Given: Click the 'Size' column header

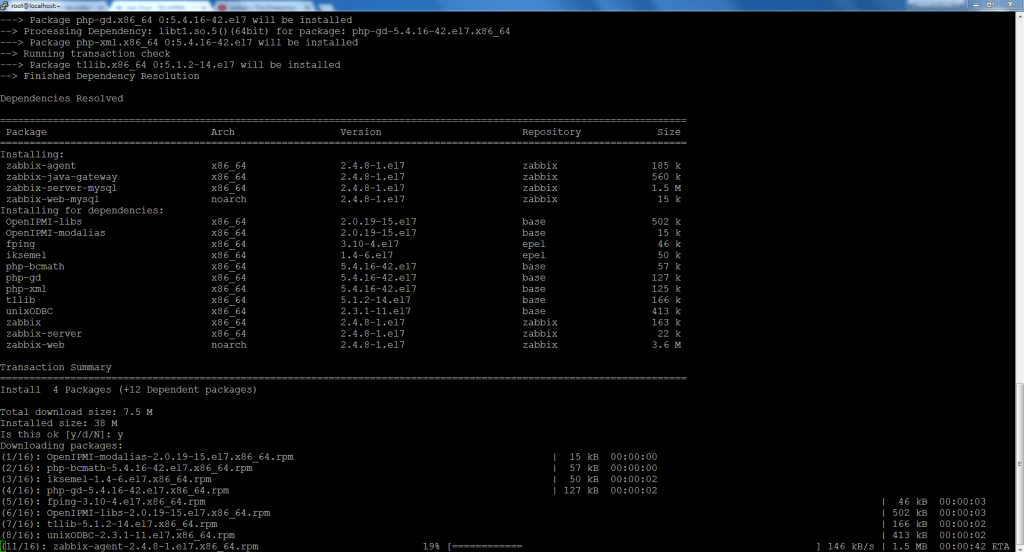Looking at the screenshot, I should pyautogui.click(x=669, y=132).
